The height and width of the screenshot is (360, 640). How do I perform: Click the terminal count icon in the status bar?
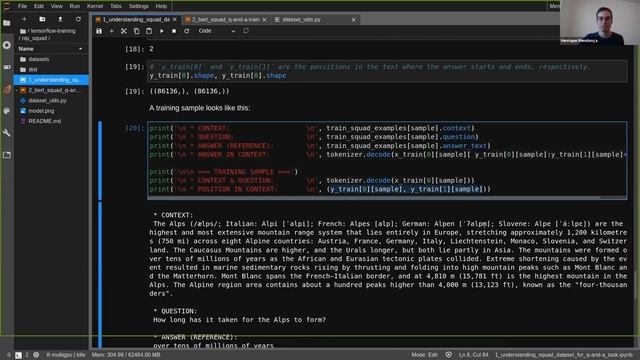coord(18,355)
